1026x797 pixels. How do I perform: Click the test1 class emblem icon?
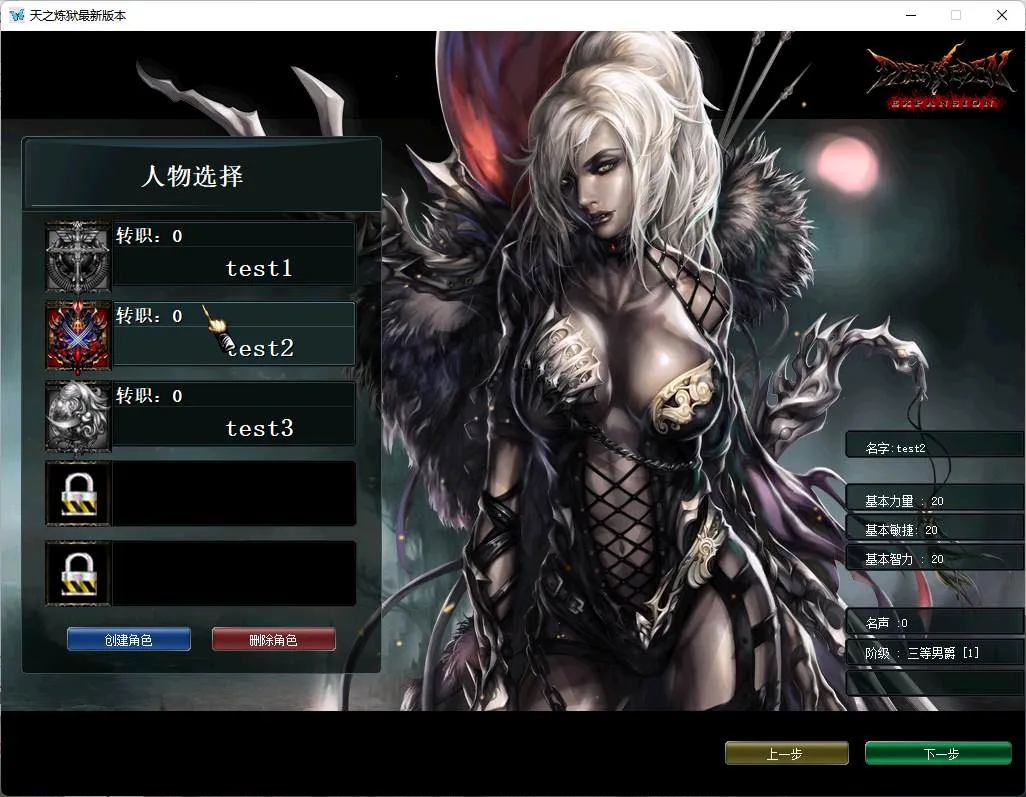click(78, 256)
